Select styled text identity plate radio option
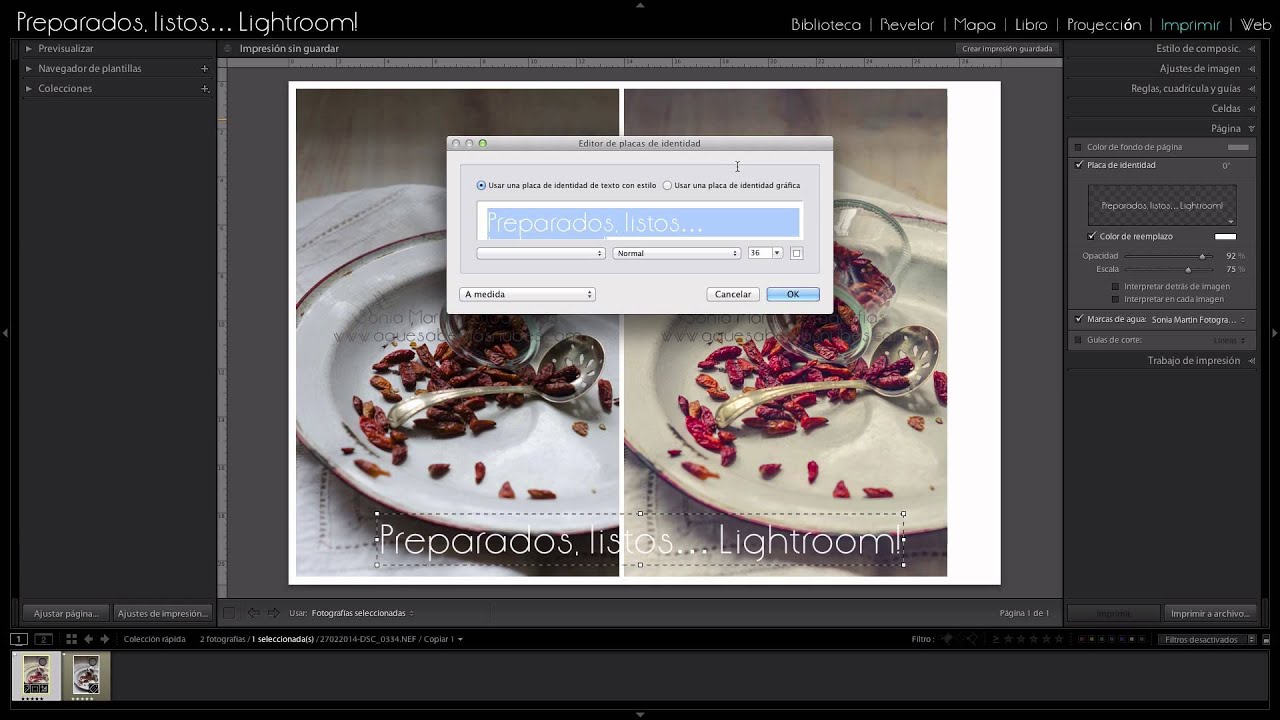 click(481, 185)
